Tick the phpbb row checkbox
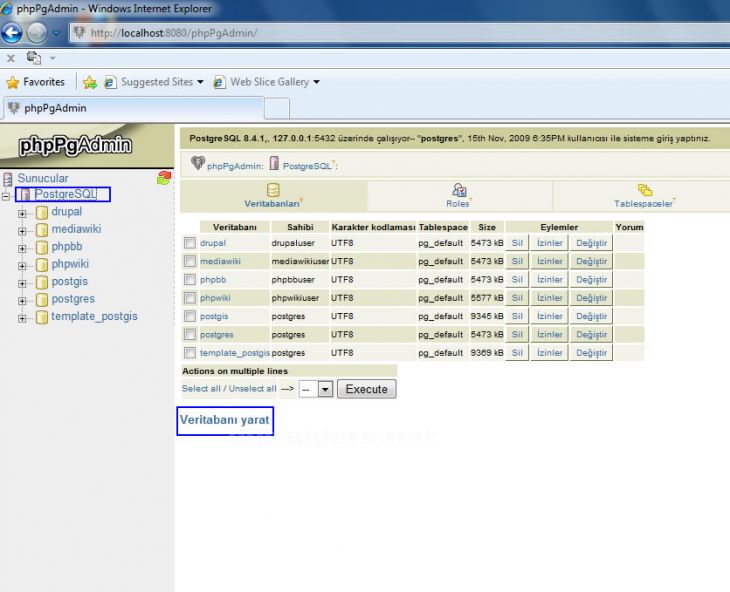 [189, 280]
